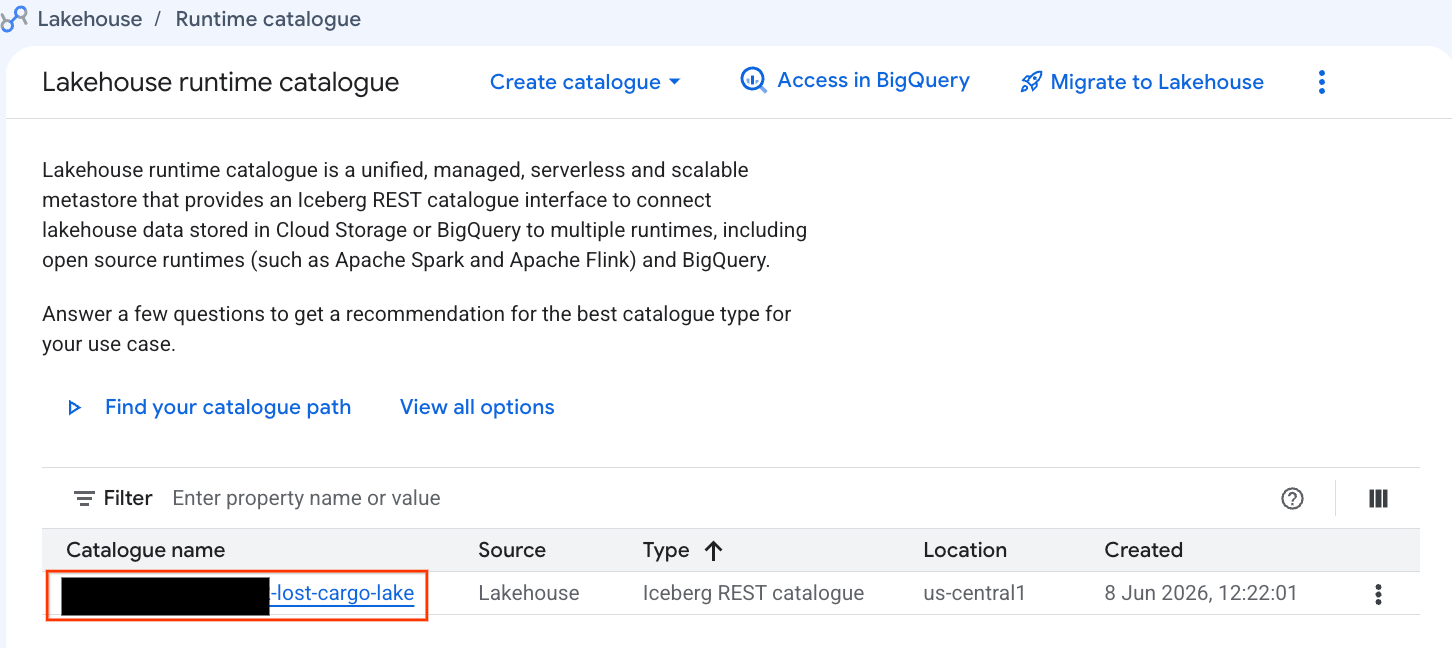
Task: Open the table help question-mark icon
Action: click(x=1292, y=498)
